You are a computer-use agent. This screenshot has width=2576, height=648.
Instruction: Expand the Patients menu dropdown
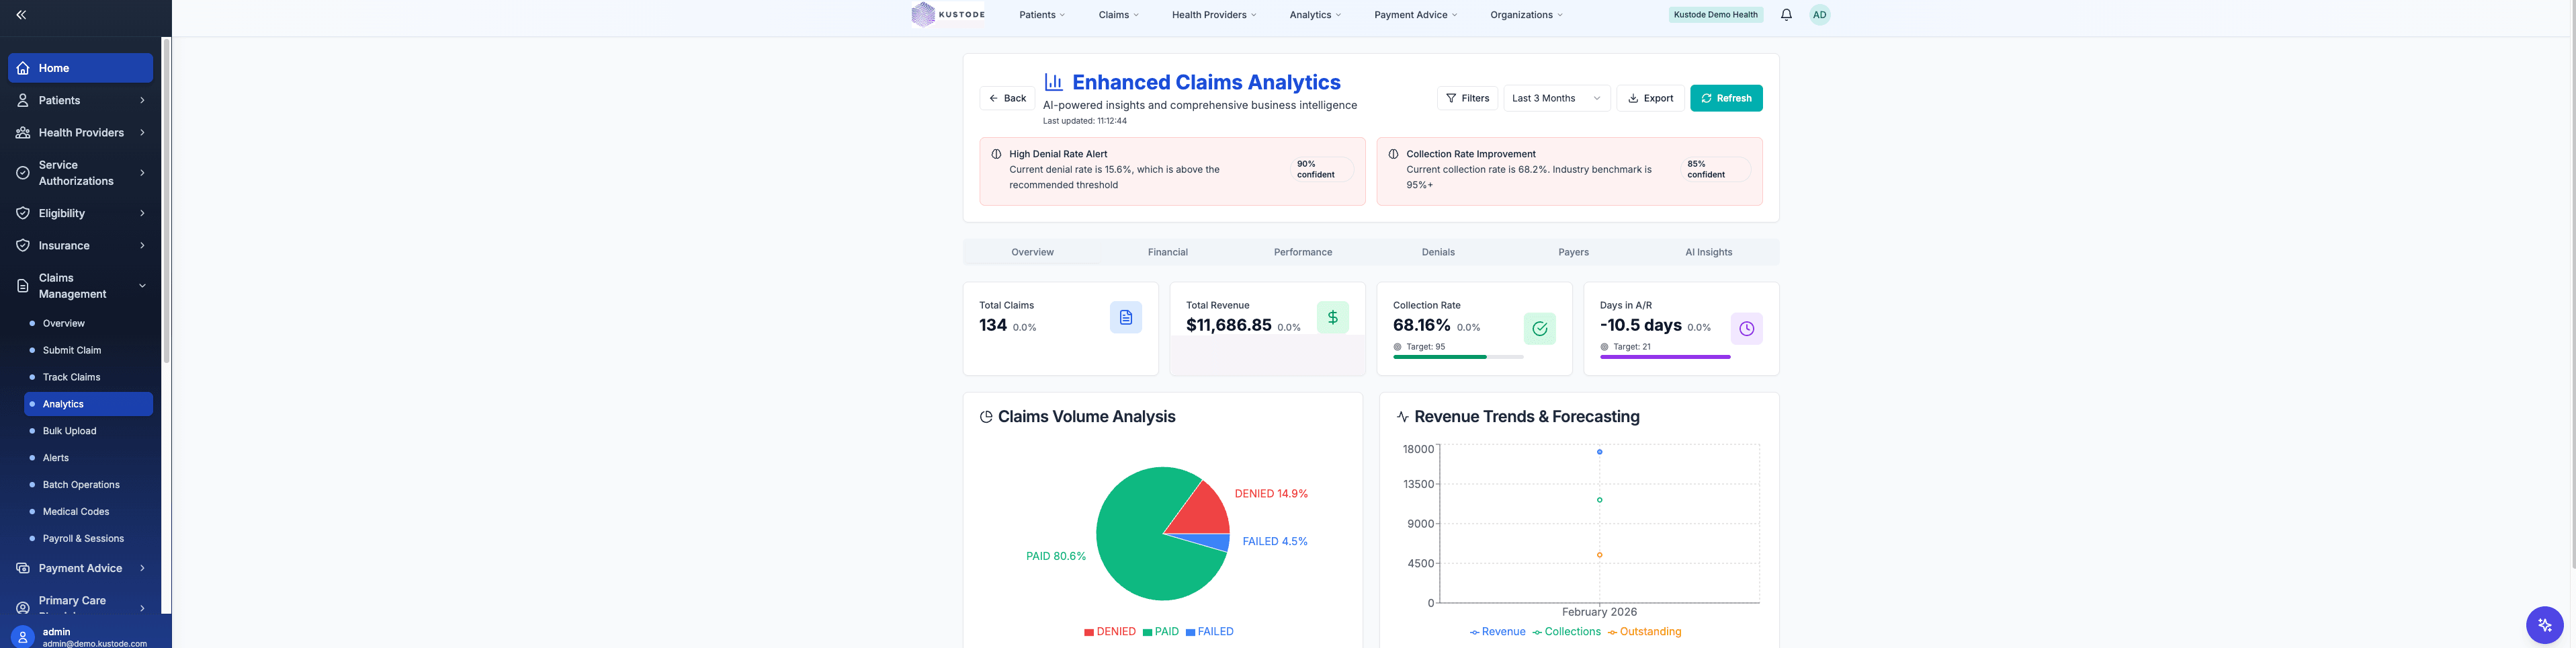(x=1041, y=14)
